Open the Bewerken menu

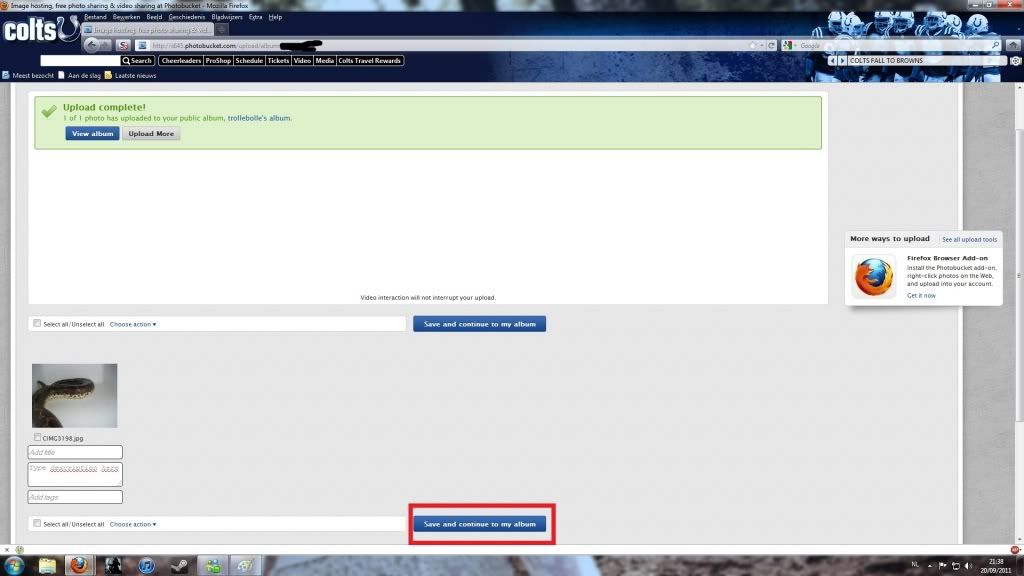coord(126,17)
